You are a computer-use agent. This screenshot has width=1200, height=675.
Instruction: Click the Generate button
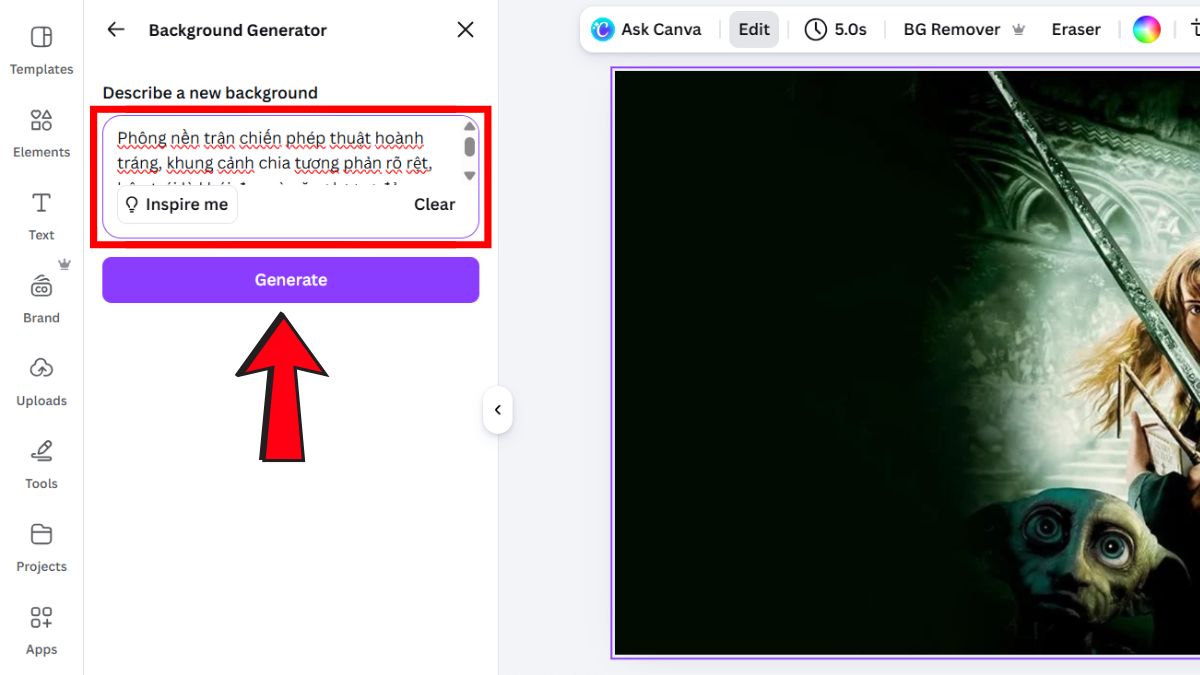(290, 280)
